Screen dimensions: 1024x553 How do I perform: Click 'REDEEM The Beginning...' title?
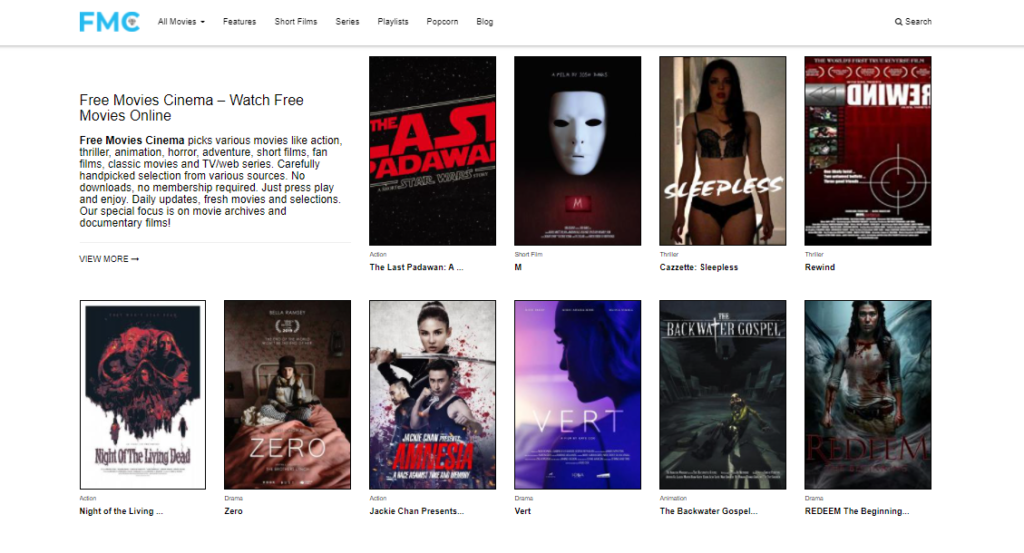click(856, 511)
